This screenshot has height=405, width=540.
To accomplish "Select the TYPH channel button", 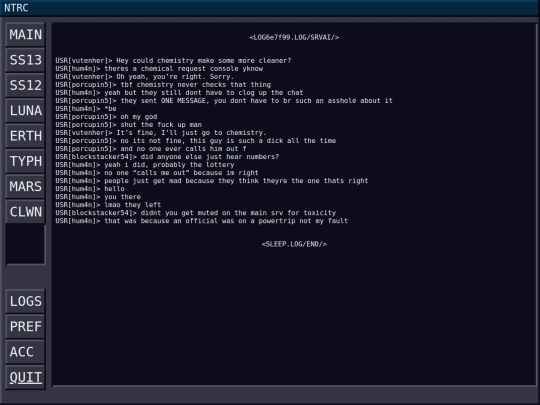I will point(25,161).
